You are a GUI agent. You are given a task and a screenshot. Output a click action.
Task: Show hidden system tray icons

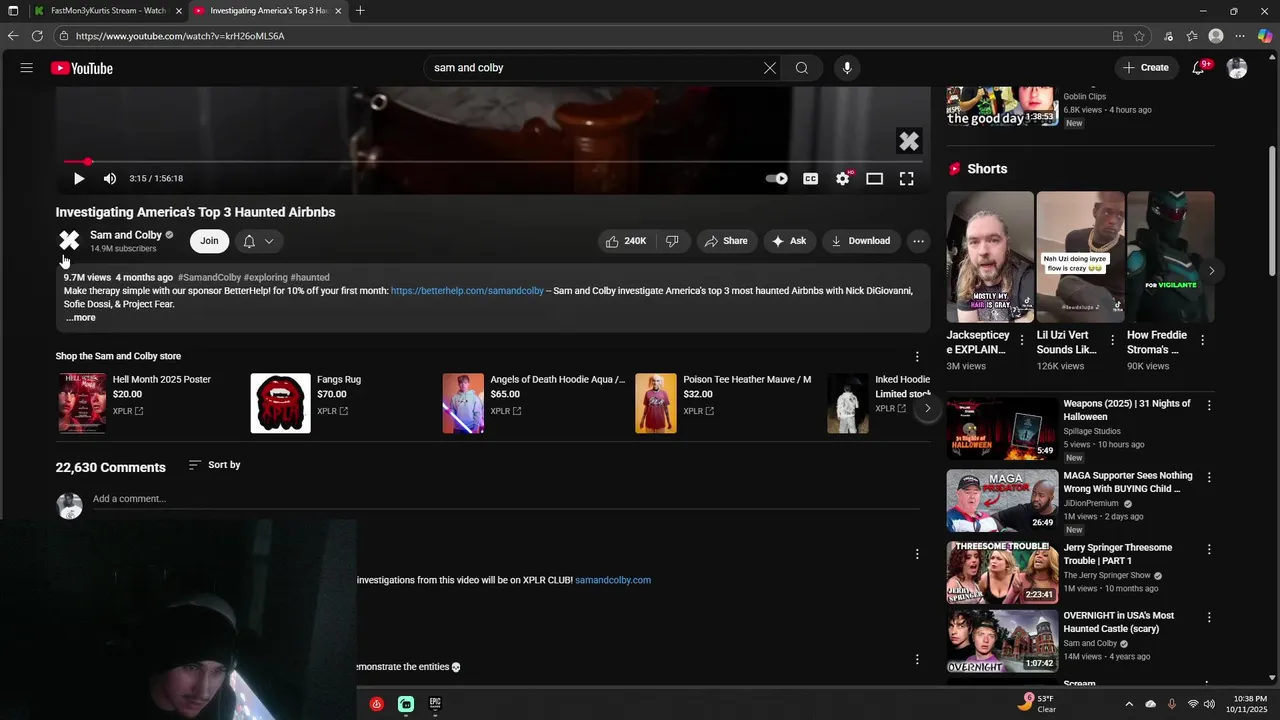coord(1129,704)
